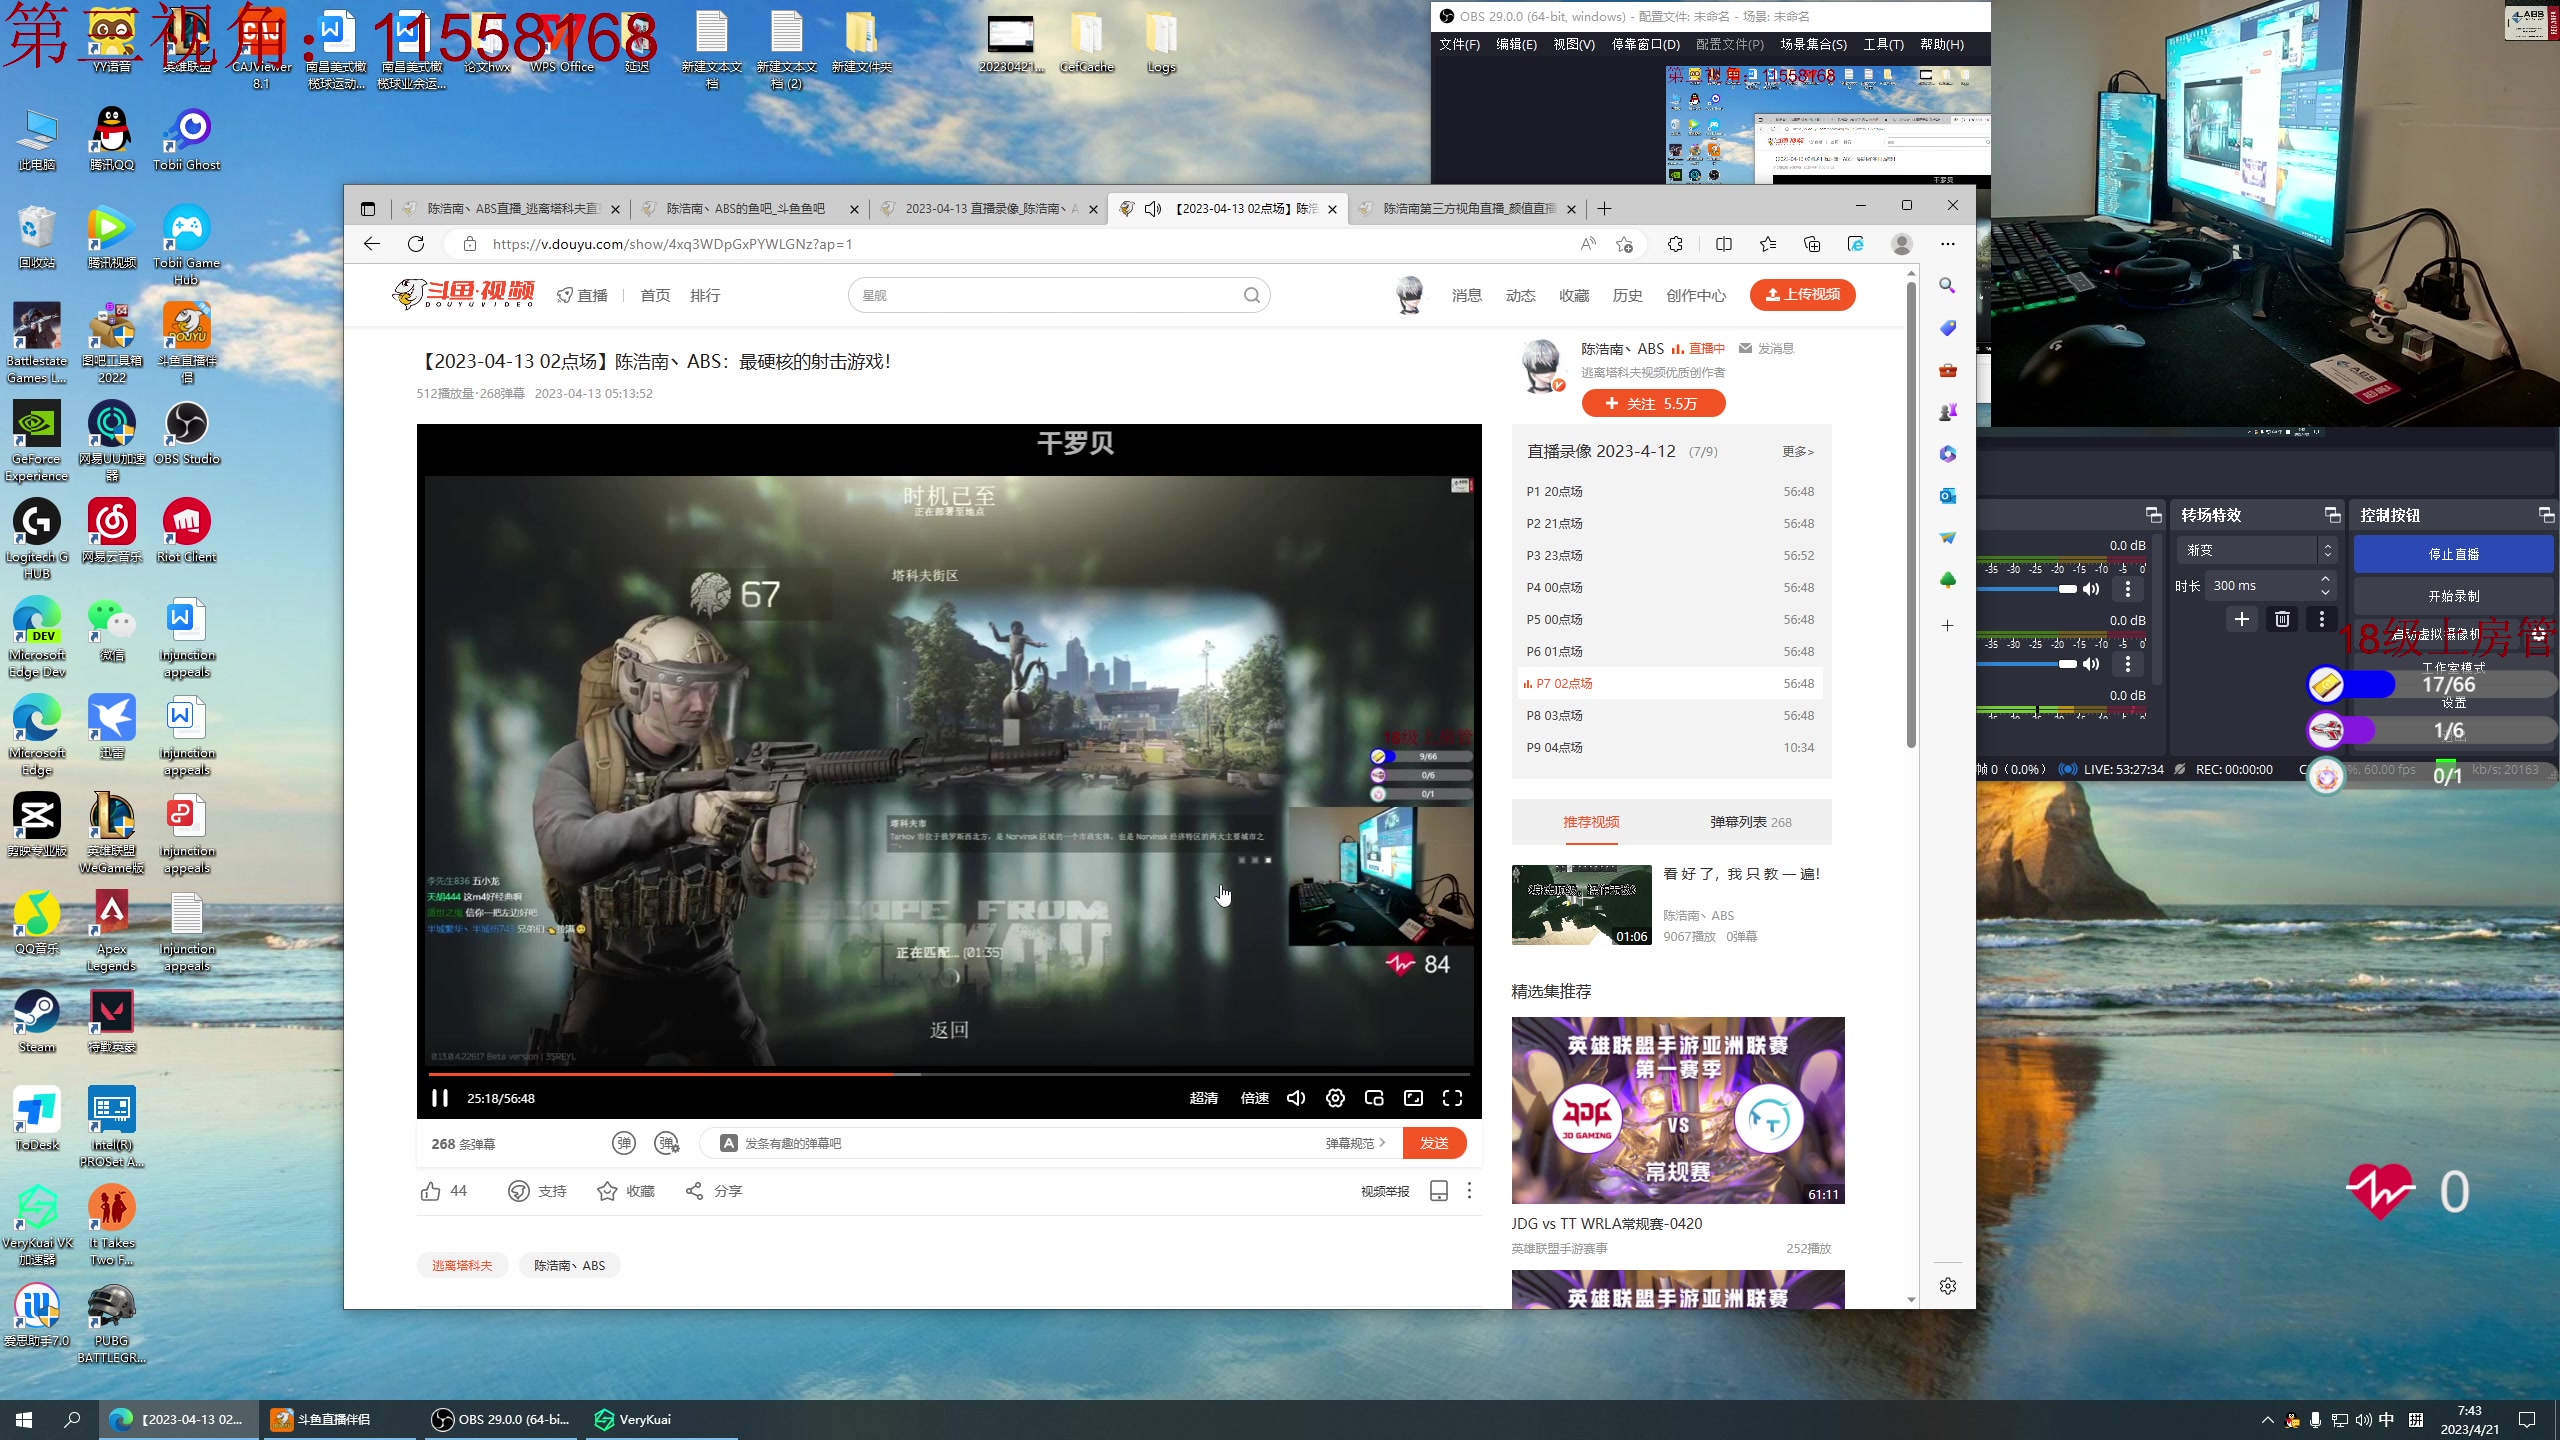Open OBS 工具(T) menu
Screen dimensions: 2560x1440
1882,44
